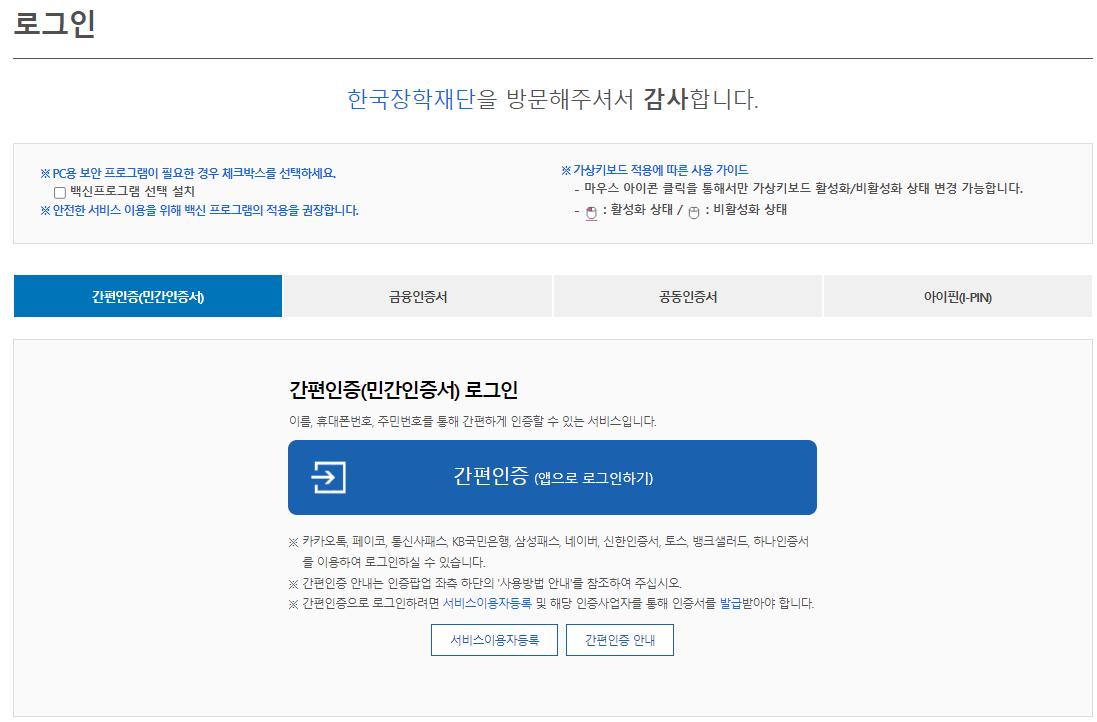1097x722 pixels.
Task: Click the 안전한 서비스 이용을 위해 백신 notice
Action: tap(199, 210)
